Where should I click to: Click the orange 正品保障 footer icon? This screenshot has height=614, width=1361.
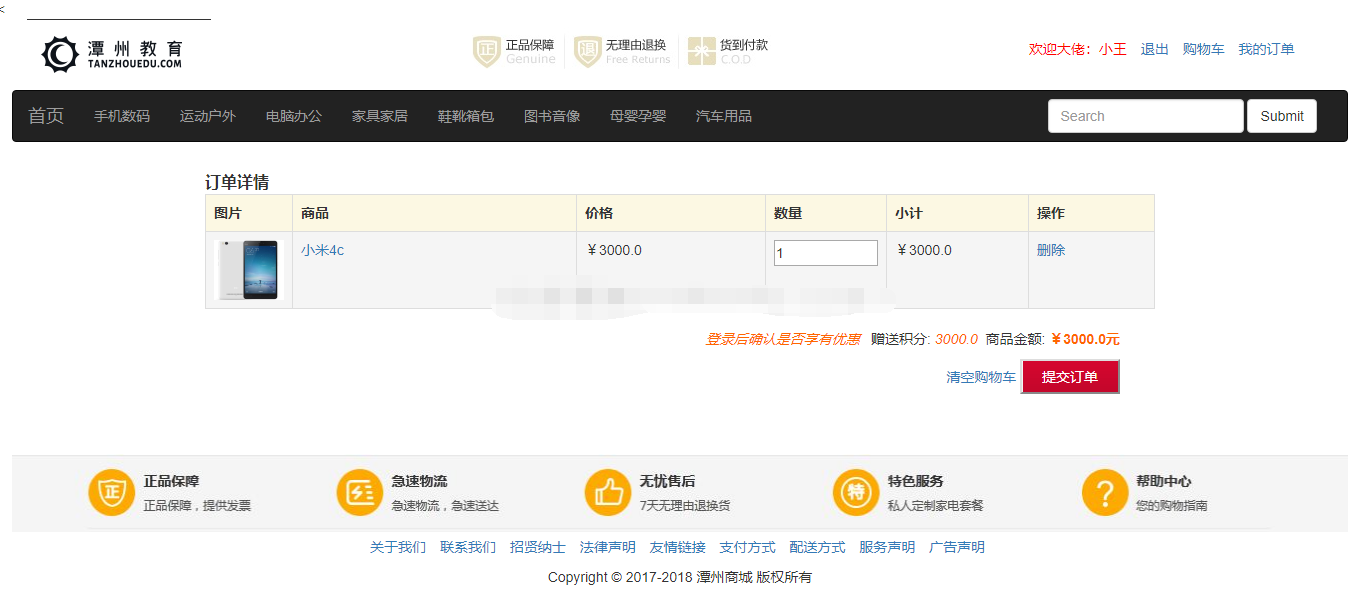(x=111, y=492)
